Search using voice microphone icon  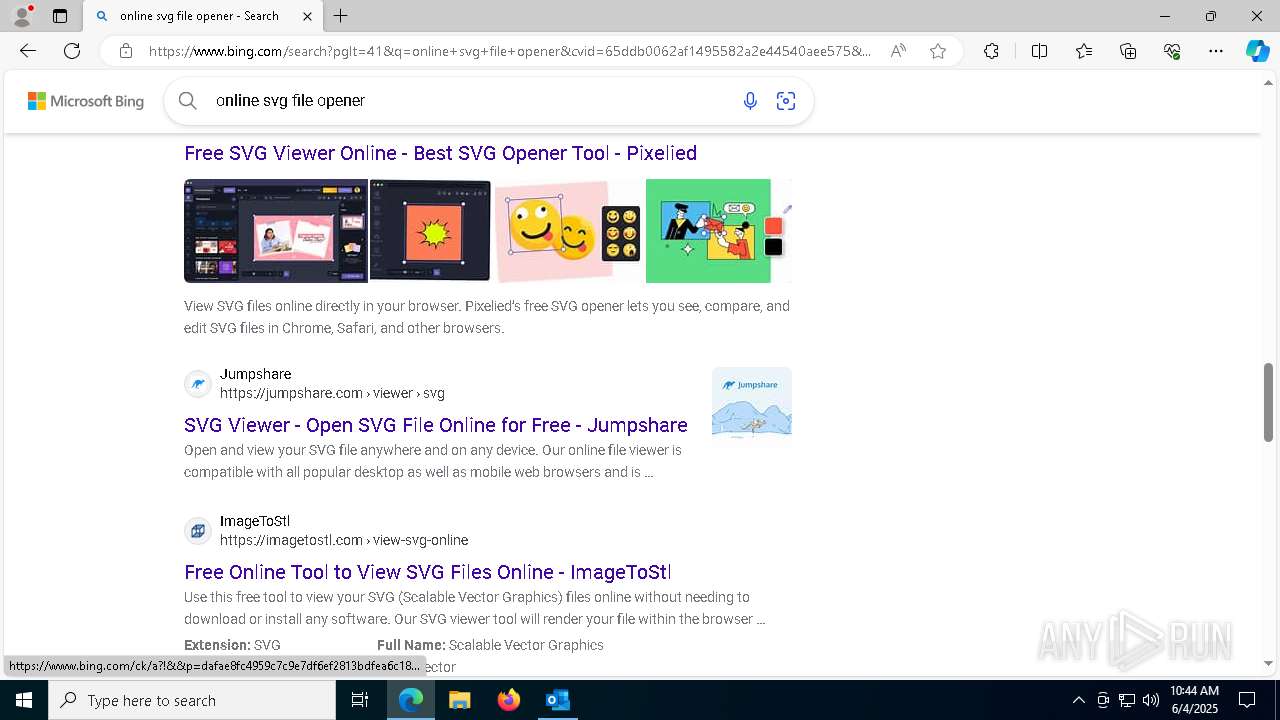pos(750,100)
